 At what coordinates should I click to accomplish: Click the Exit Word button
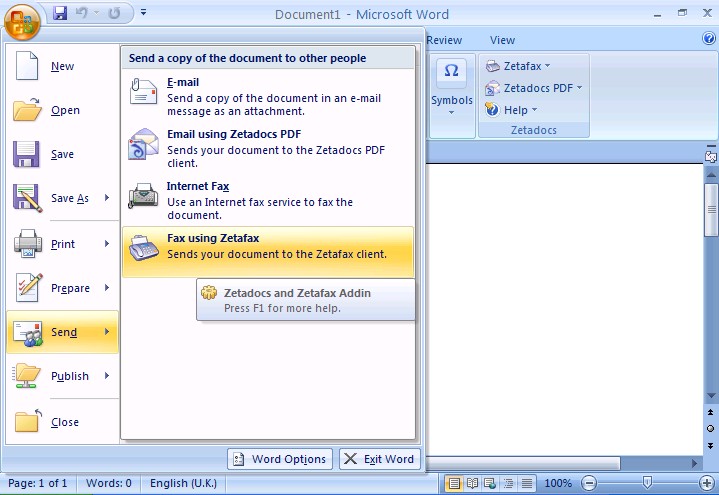point(380,459)
